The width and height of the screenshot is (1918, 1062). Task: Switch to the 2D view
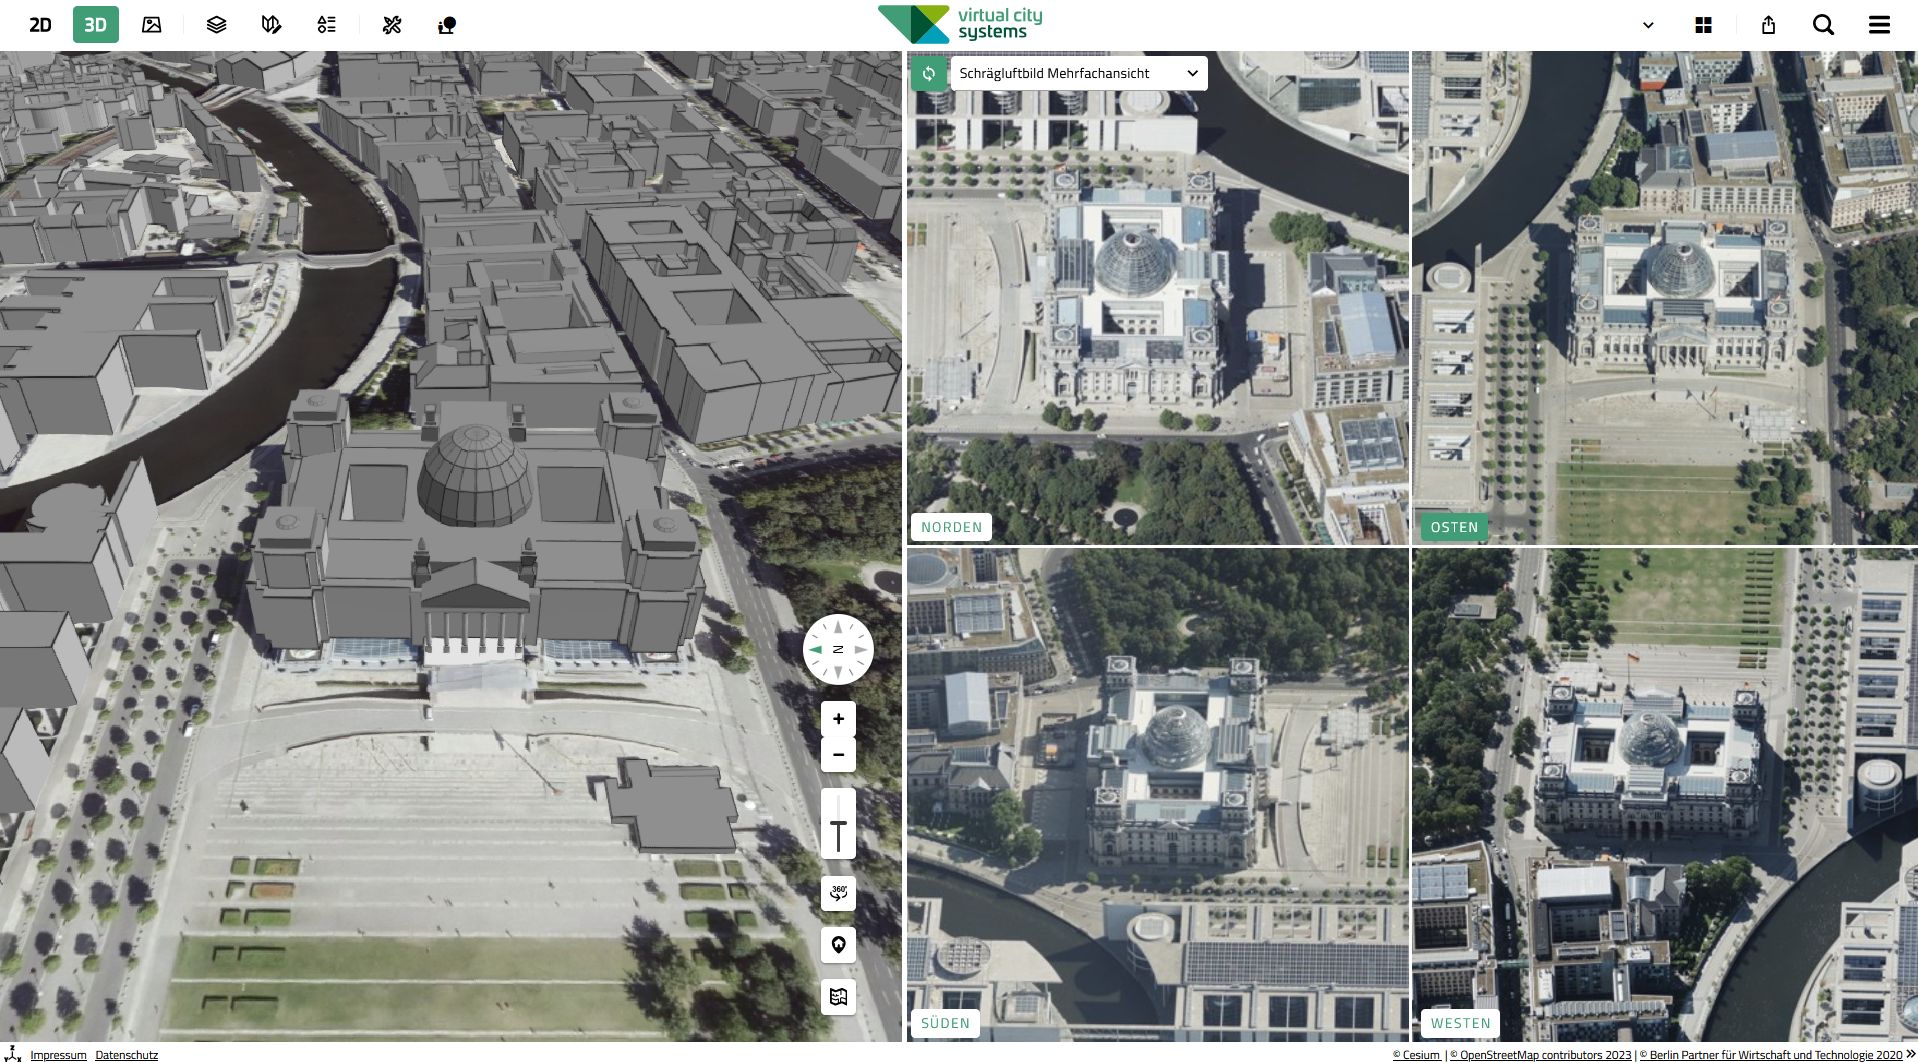pyautogui.click(x=40, y=24)
